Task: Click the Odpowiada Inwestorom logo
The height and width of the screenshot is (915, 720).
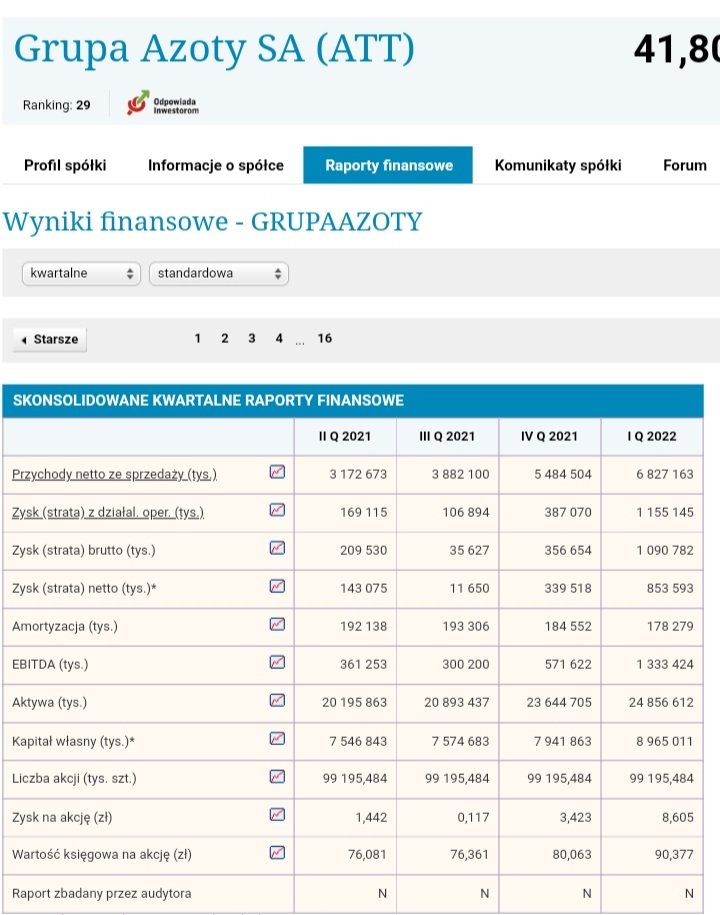Action: pyautogui.click(x=163, y=104)
